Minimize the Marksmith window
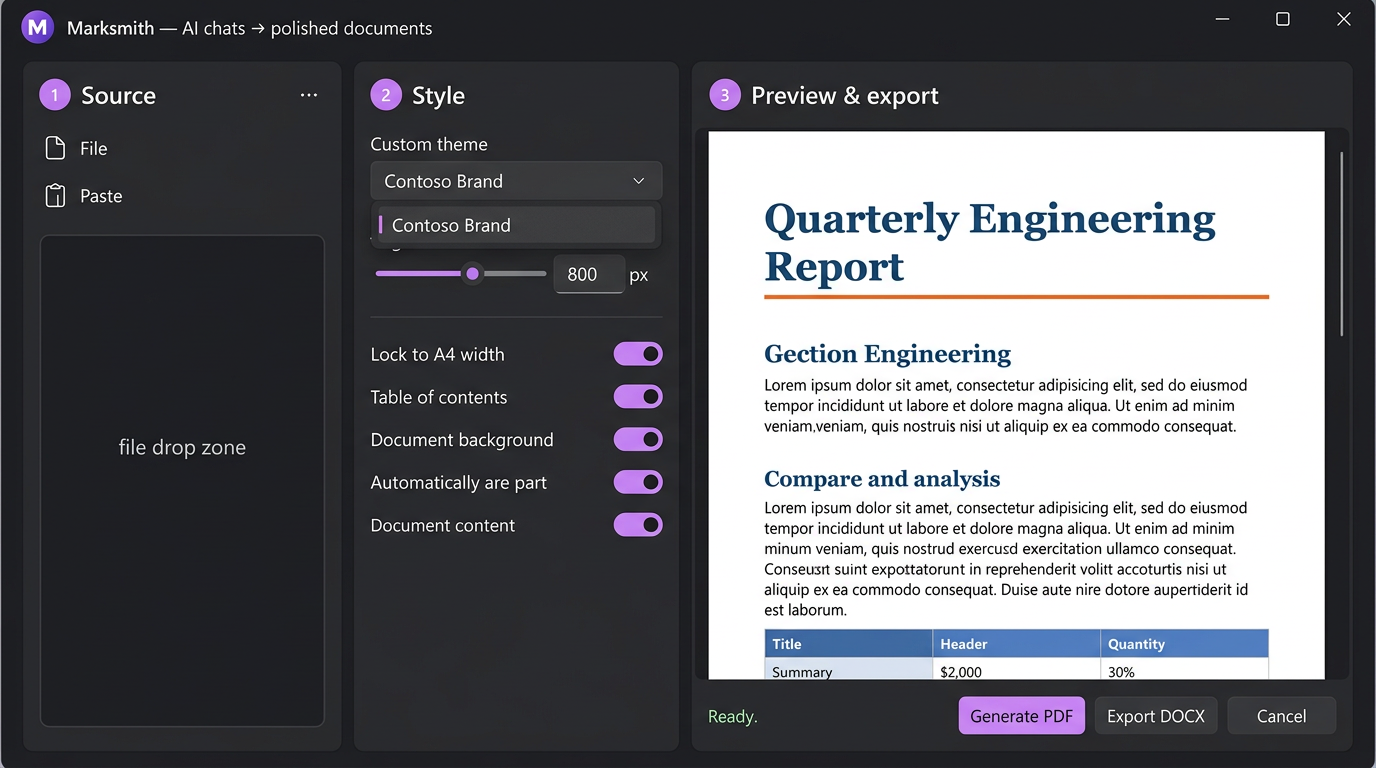 (x=1222, y=19)
